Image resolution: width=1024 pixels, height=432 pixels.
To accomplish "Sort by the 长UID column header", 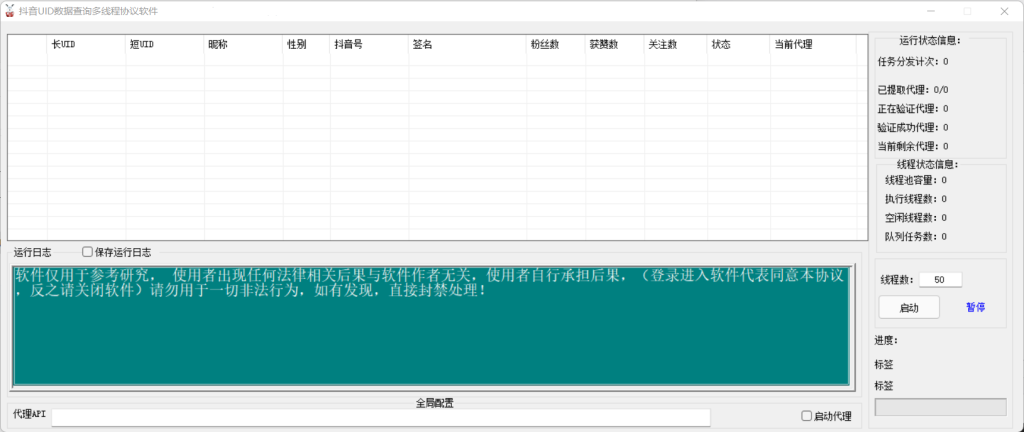I will point(85,45).
